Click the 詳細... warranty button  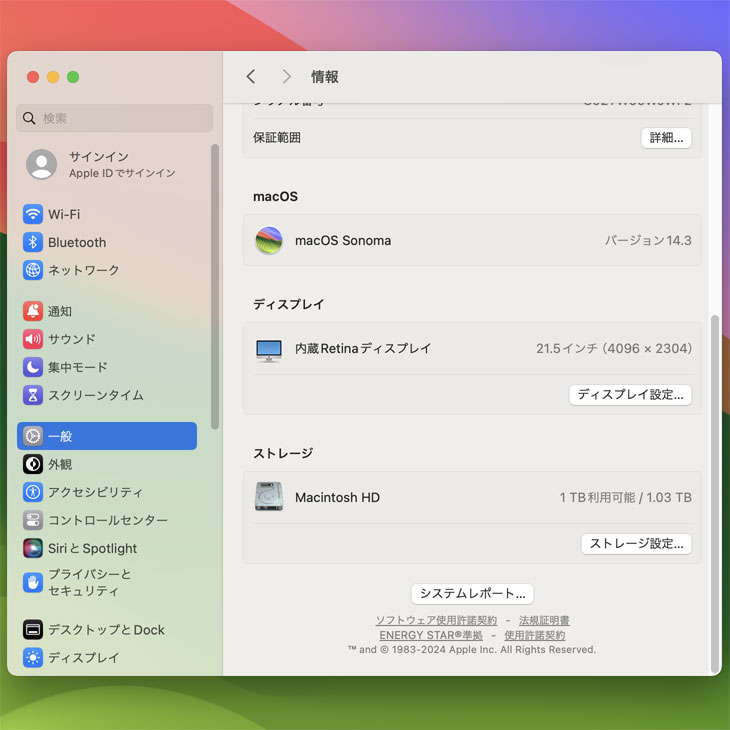(666, 138)
